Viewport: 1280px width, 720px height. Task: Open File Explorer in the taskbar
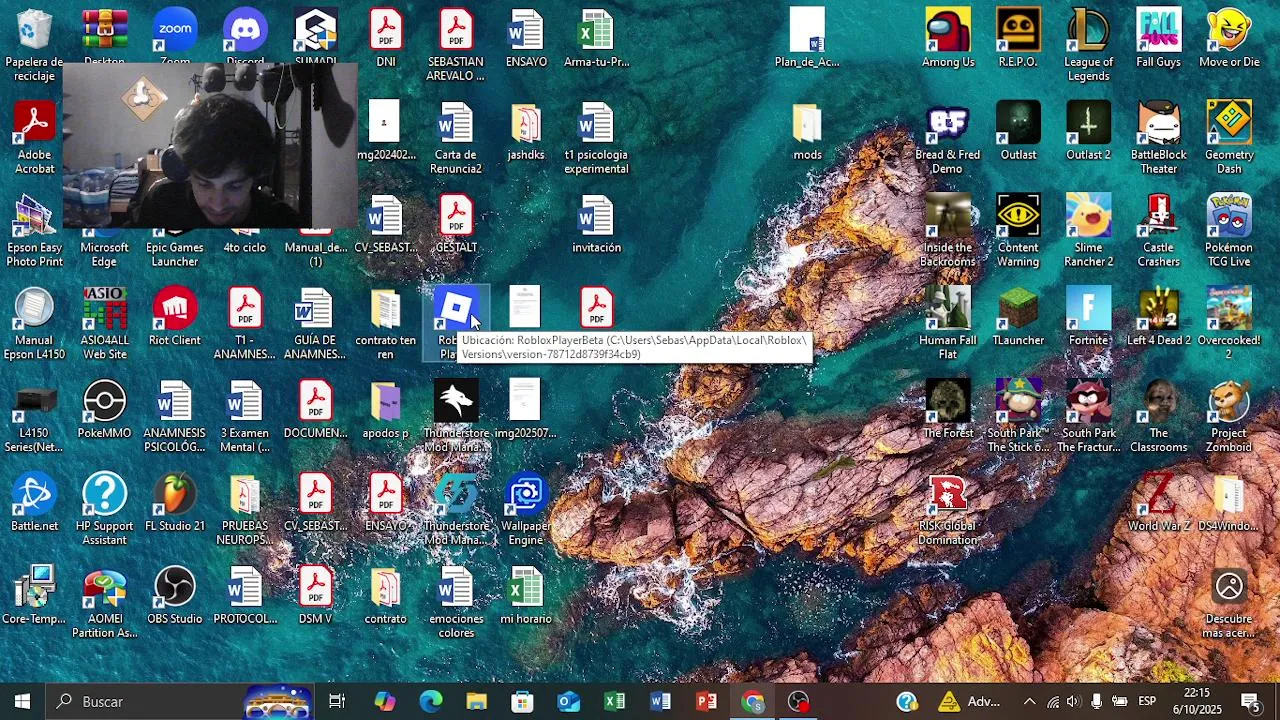[476, 701]
